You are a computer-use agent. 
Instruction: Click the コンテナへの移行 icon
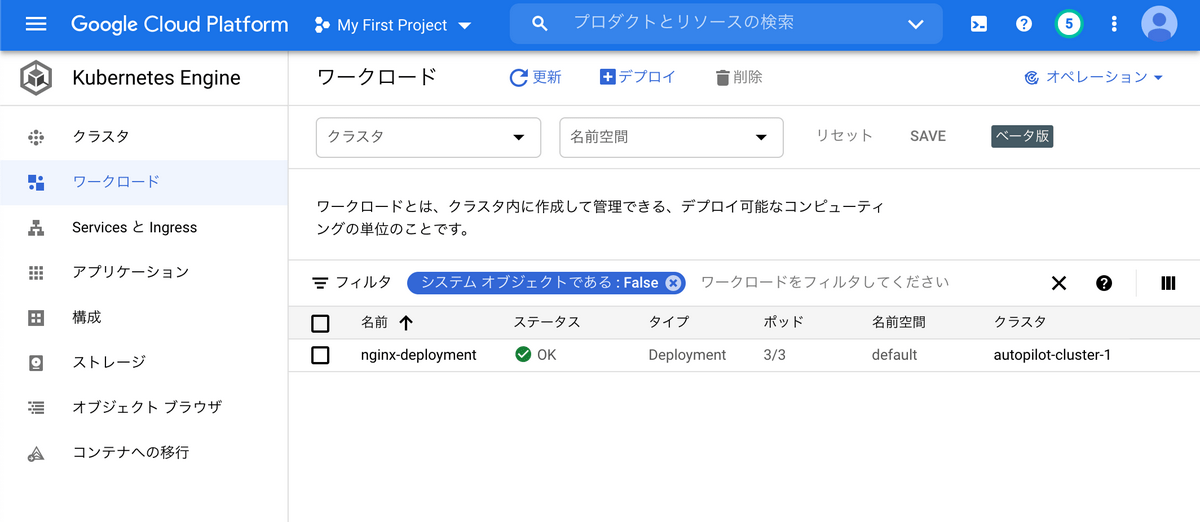(36, 453)
